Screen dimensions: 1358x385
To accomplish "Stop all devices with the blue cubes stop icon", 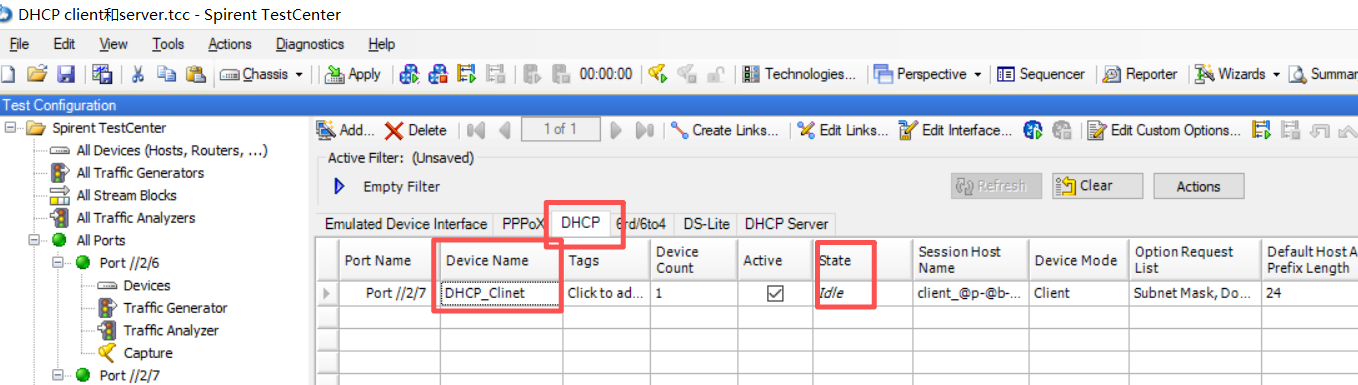I will [438, 74].
